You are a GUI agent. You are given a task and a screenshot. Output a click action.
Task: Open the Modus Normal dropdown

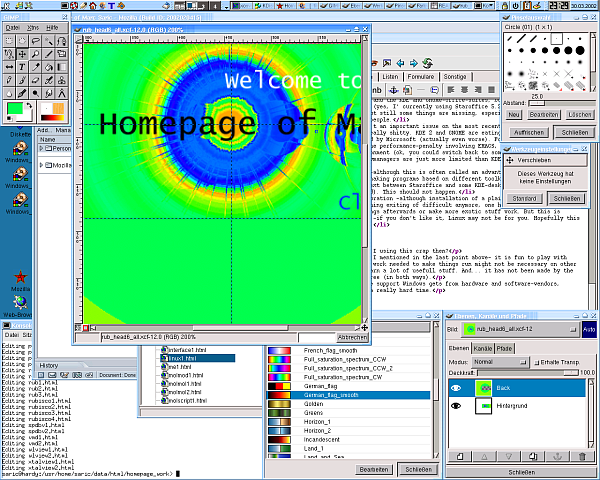tap(500, 361)
